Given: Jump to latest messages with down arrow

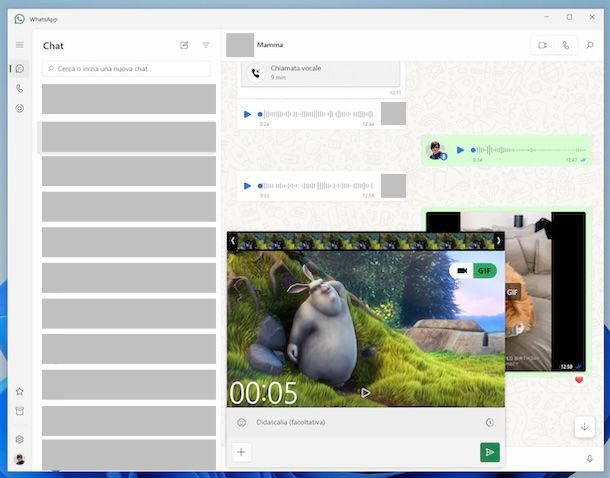Looking at the screenshot, I should 584,427.
